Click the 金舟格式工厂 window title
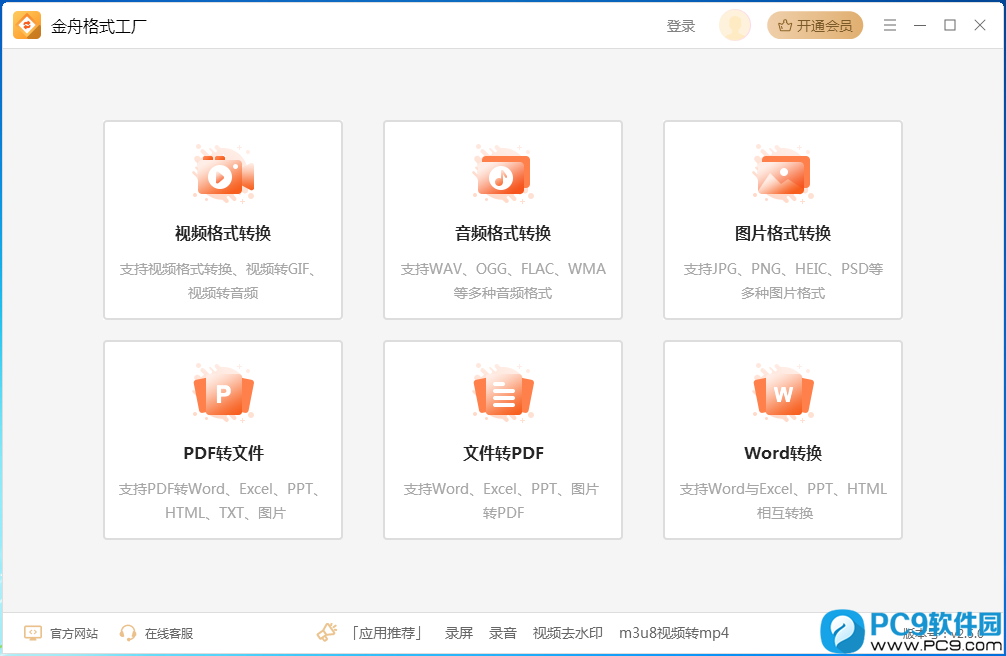The width and height of the screenshot is (1006, 656). tap(99, 26)
